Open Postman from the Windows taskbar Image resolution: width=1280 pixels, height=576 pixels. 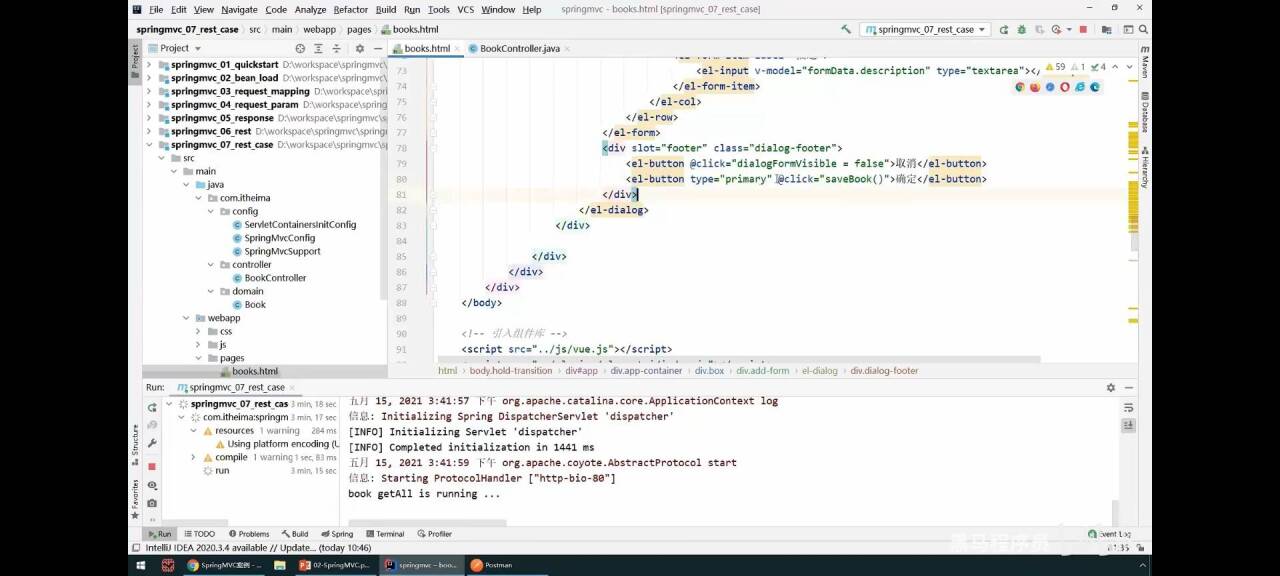click(x=492, y=565)
